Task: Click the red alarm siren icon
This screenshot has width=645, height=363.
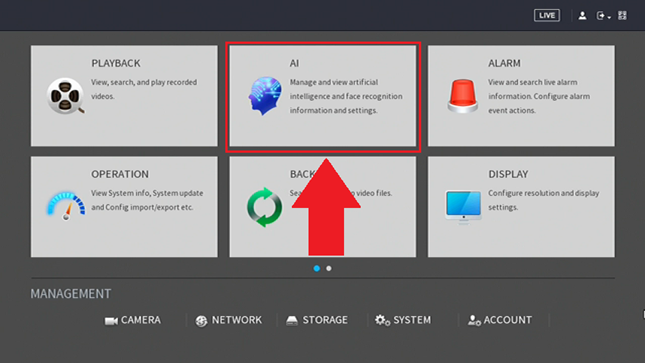Action: pyautogui.click(x=463, y=96)
